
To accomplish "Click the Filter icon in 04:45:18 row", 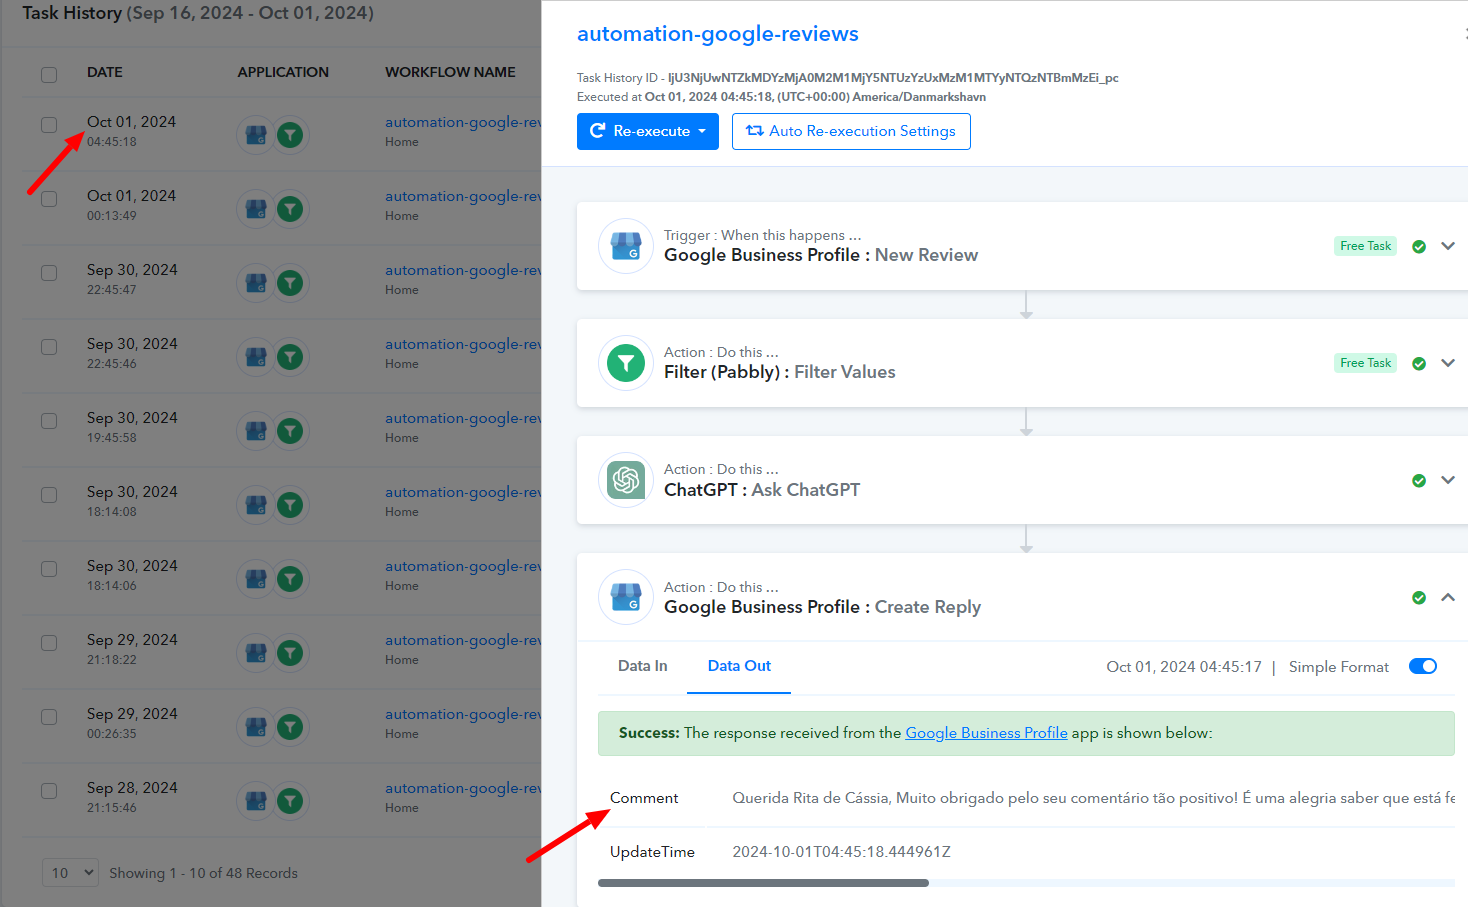I will pos(290,134).
